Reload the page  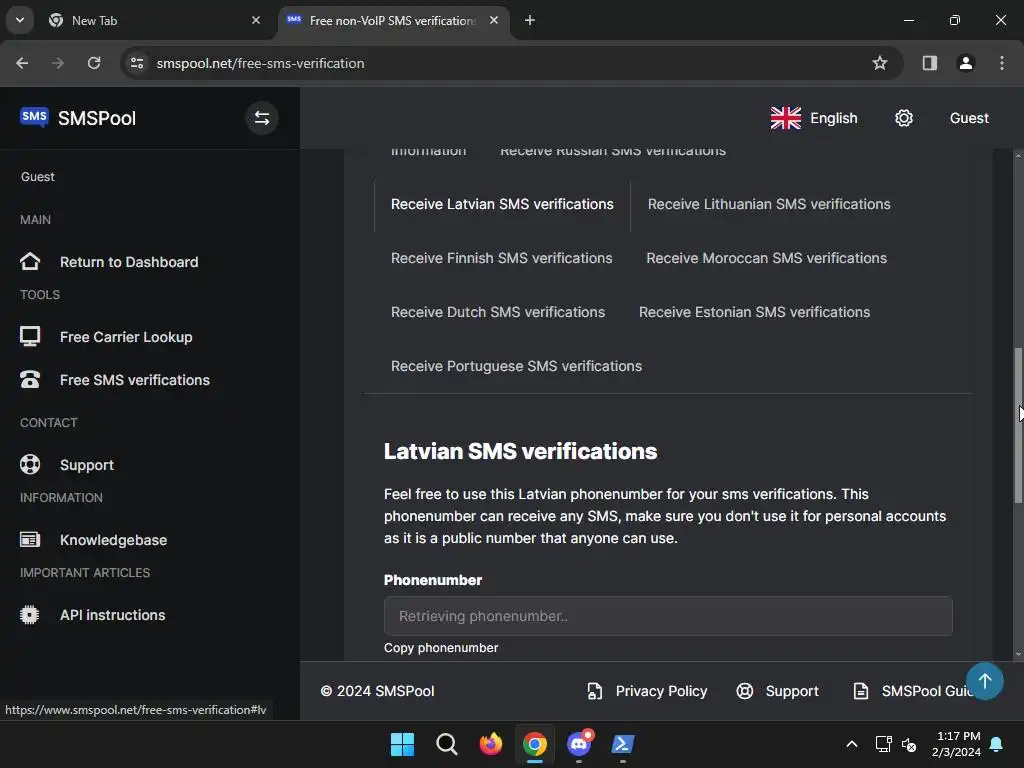coord(94,63)
